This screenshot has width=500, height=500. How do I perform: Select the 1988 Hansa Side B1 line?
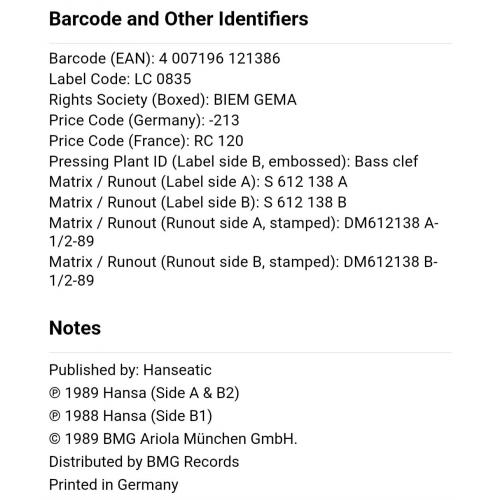coord(130,416)
